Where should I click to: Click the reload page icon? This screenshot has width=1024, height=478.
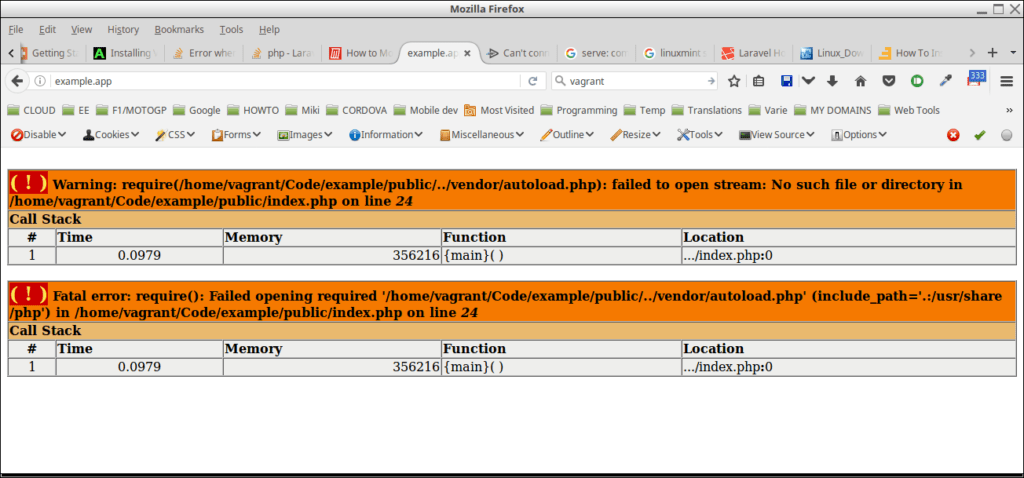[533, 81]
